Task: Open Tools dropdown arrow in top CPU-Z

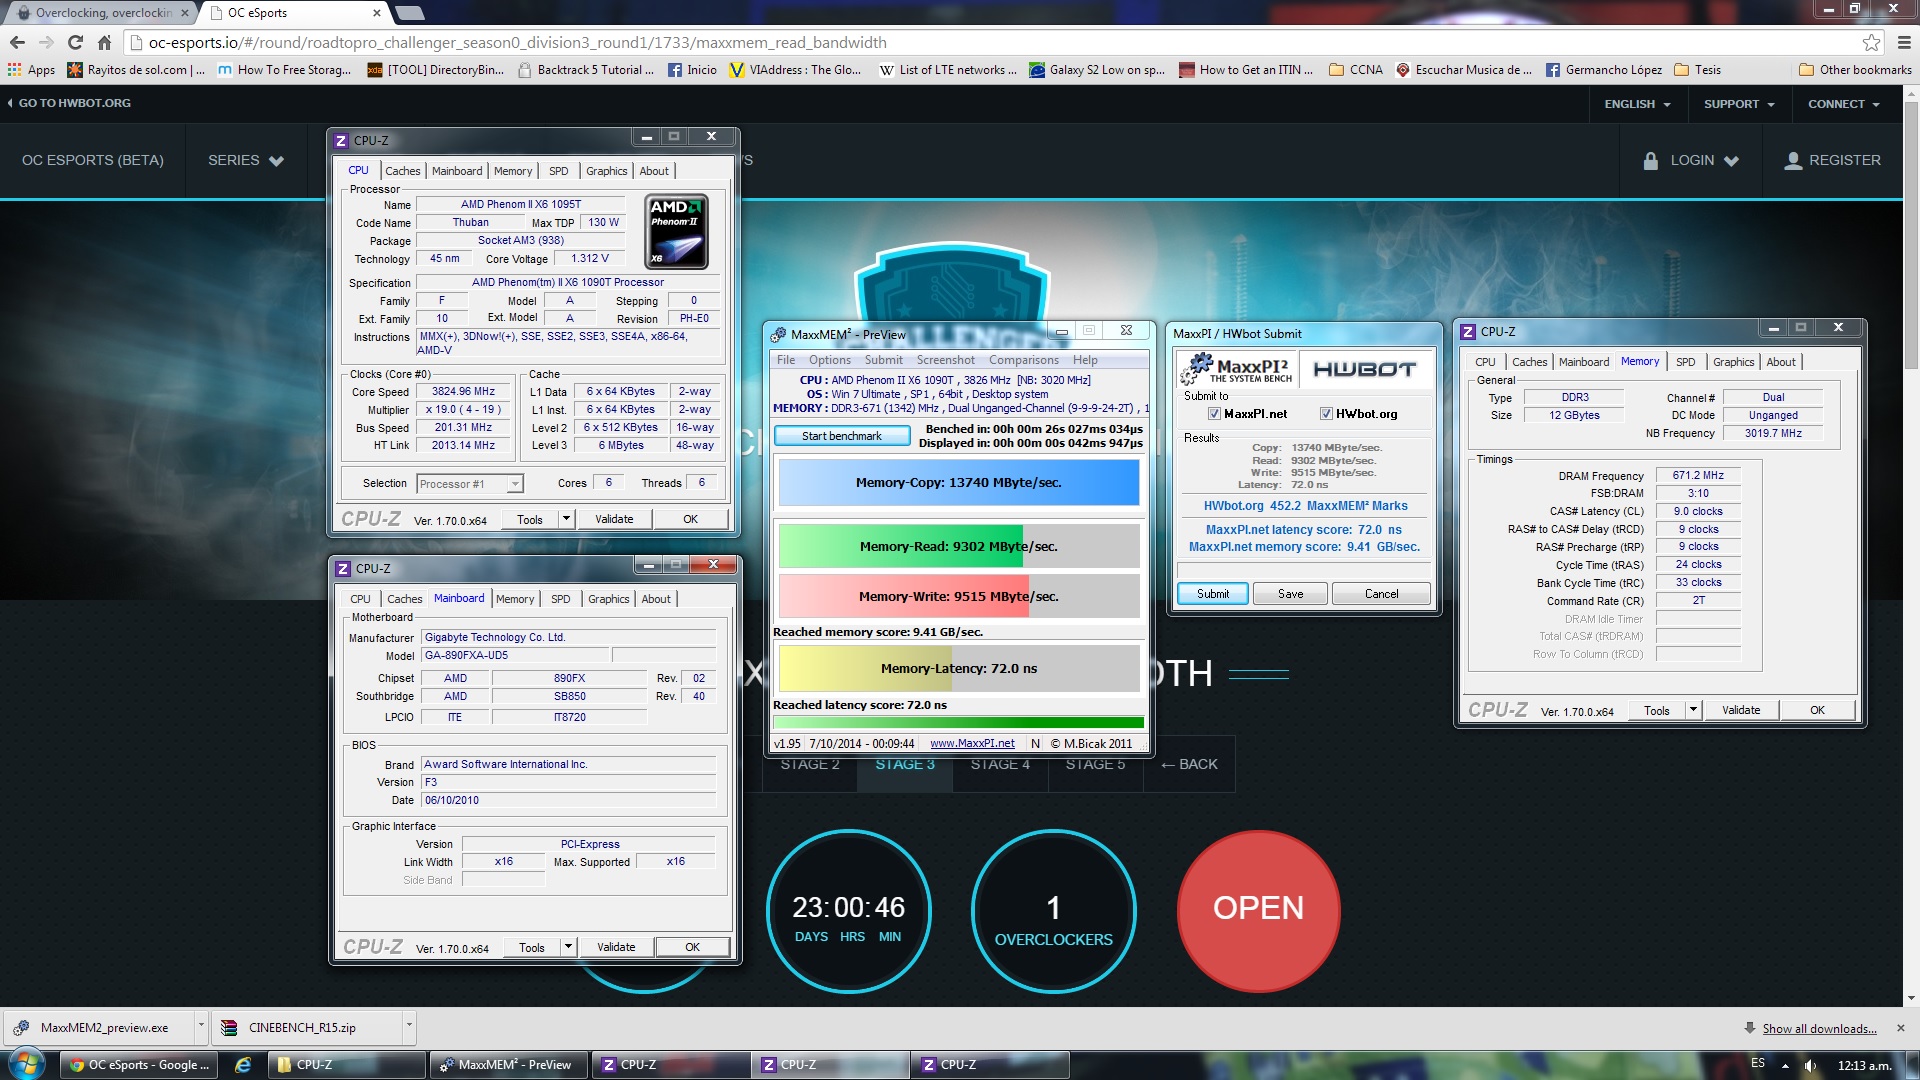Action: (566, 519)
